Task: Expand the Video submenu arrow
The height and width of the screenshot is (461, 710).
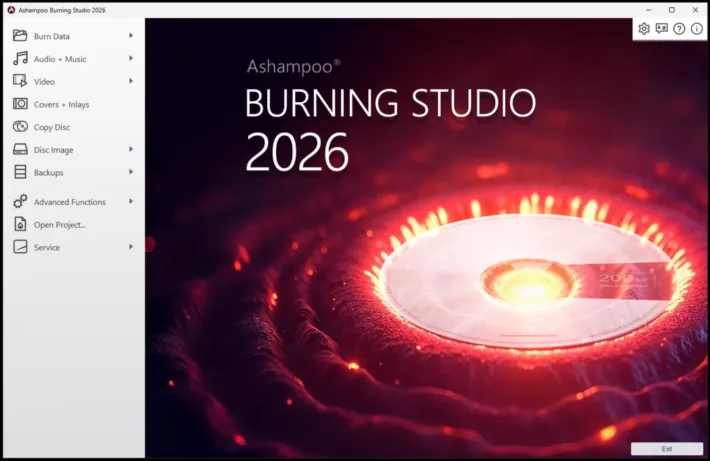Action: [131, 81]
